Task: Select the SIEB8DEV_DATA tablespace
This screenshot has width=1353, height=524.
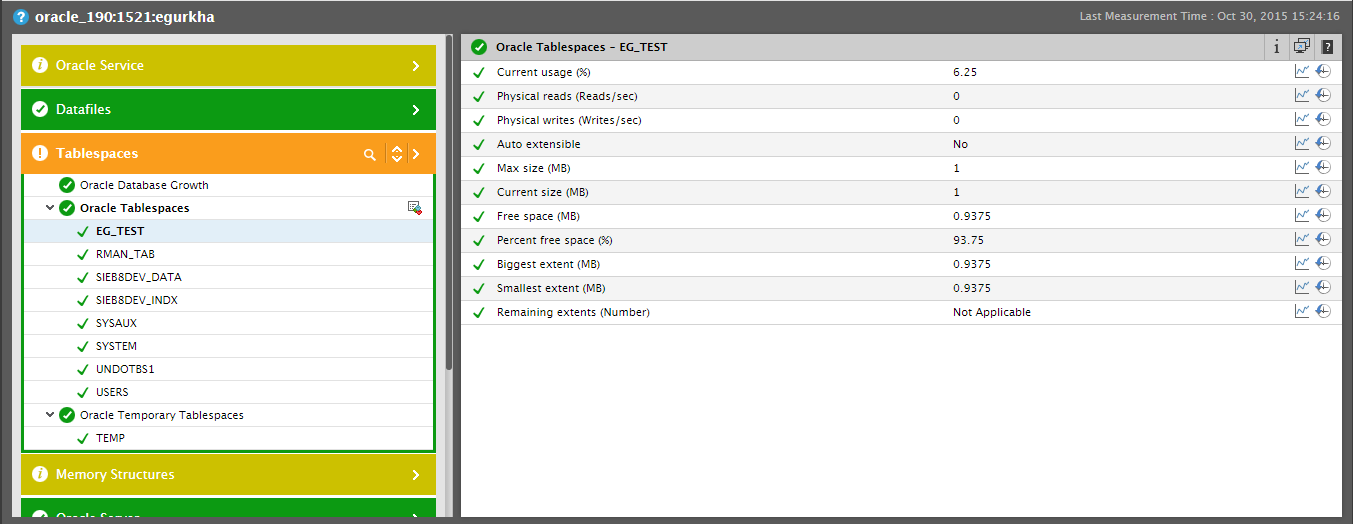Action: (x=139, y=277)
